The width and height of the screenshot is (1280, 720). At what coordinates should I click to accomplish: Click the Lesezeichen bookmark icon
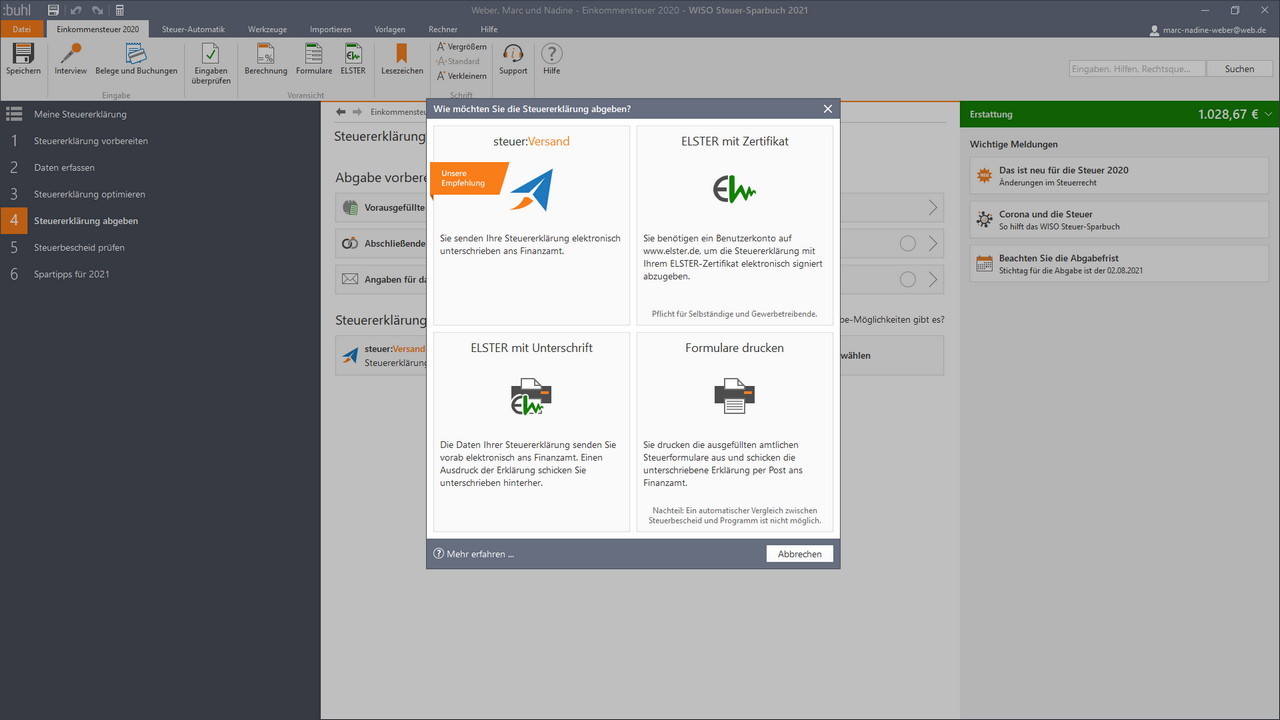[x=402, y=54]
